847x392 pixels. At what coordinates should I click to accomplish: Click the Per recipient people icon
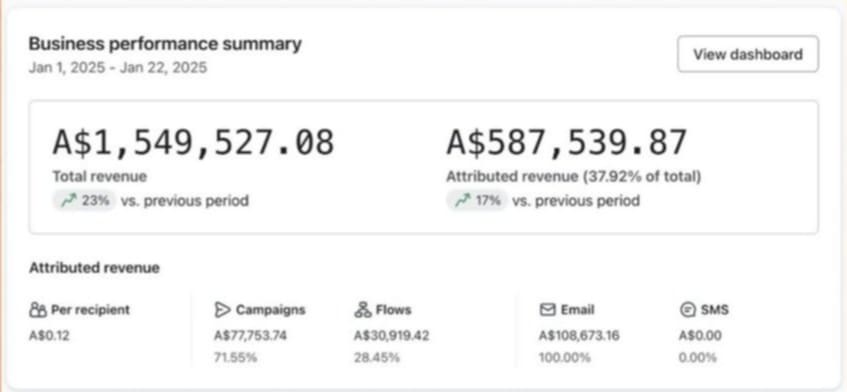click(x=38, y=310)
